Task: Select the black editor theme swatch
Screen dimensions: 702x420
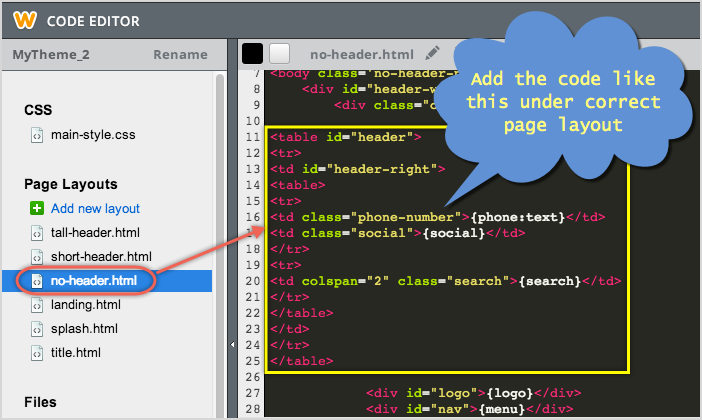Action: (252, 54)
